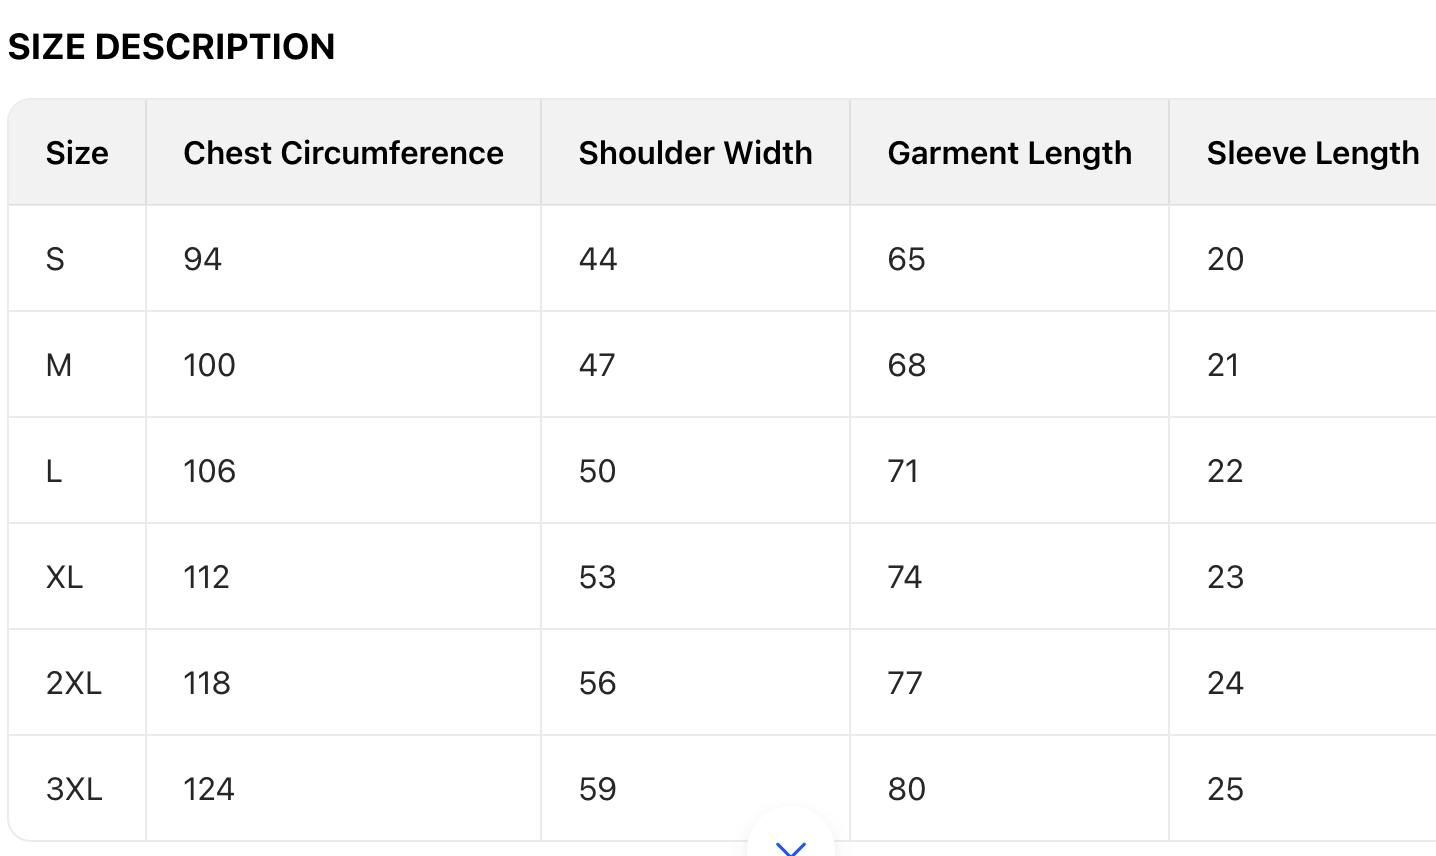
Task: Click the Shoulder Width column header
Action: [695, 153]
